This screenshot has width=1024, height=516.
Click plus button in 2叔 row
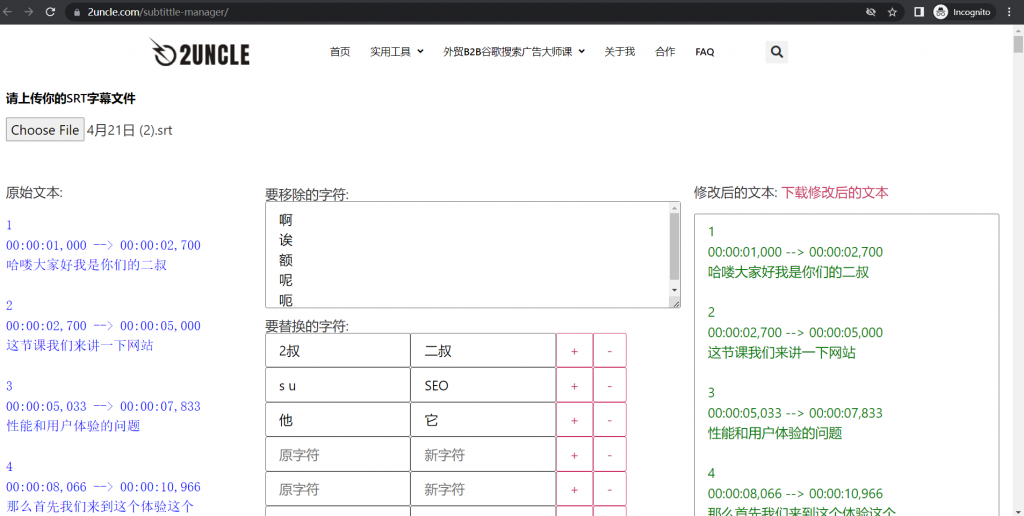point(574,351)
